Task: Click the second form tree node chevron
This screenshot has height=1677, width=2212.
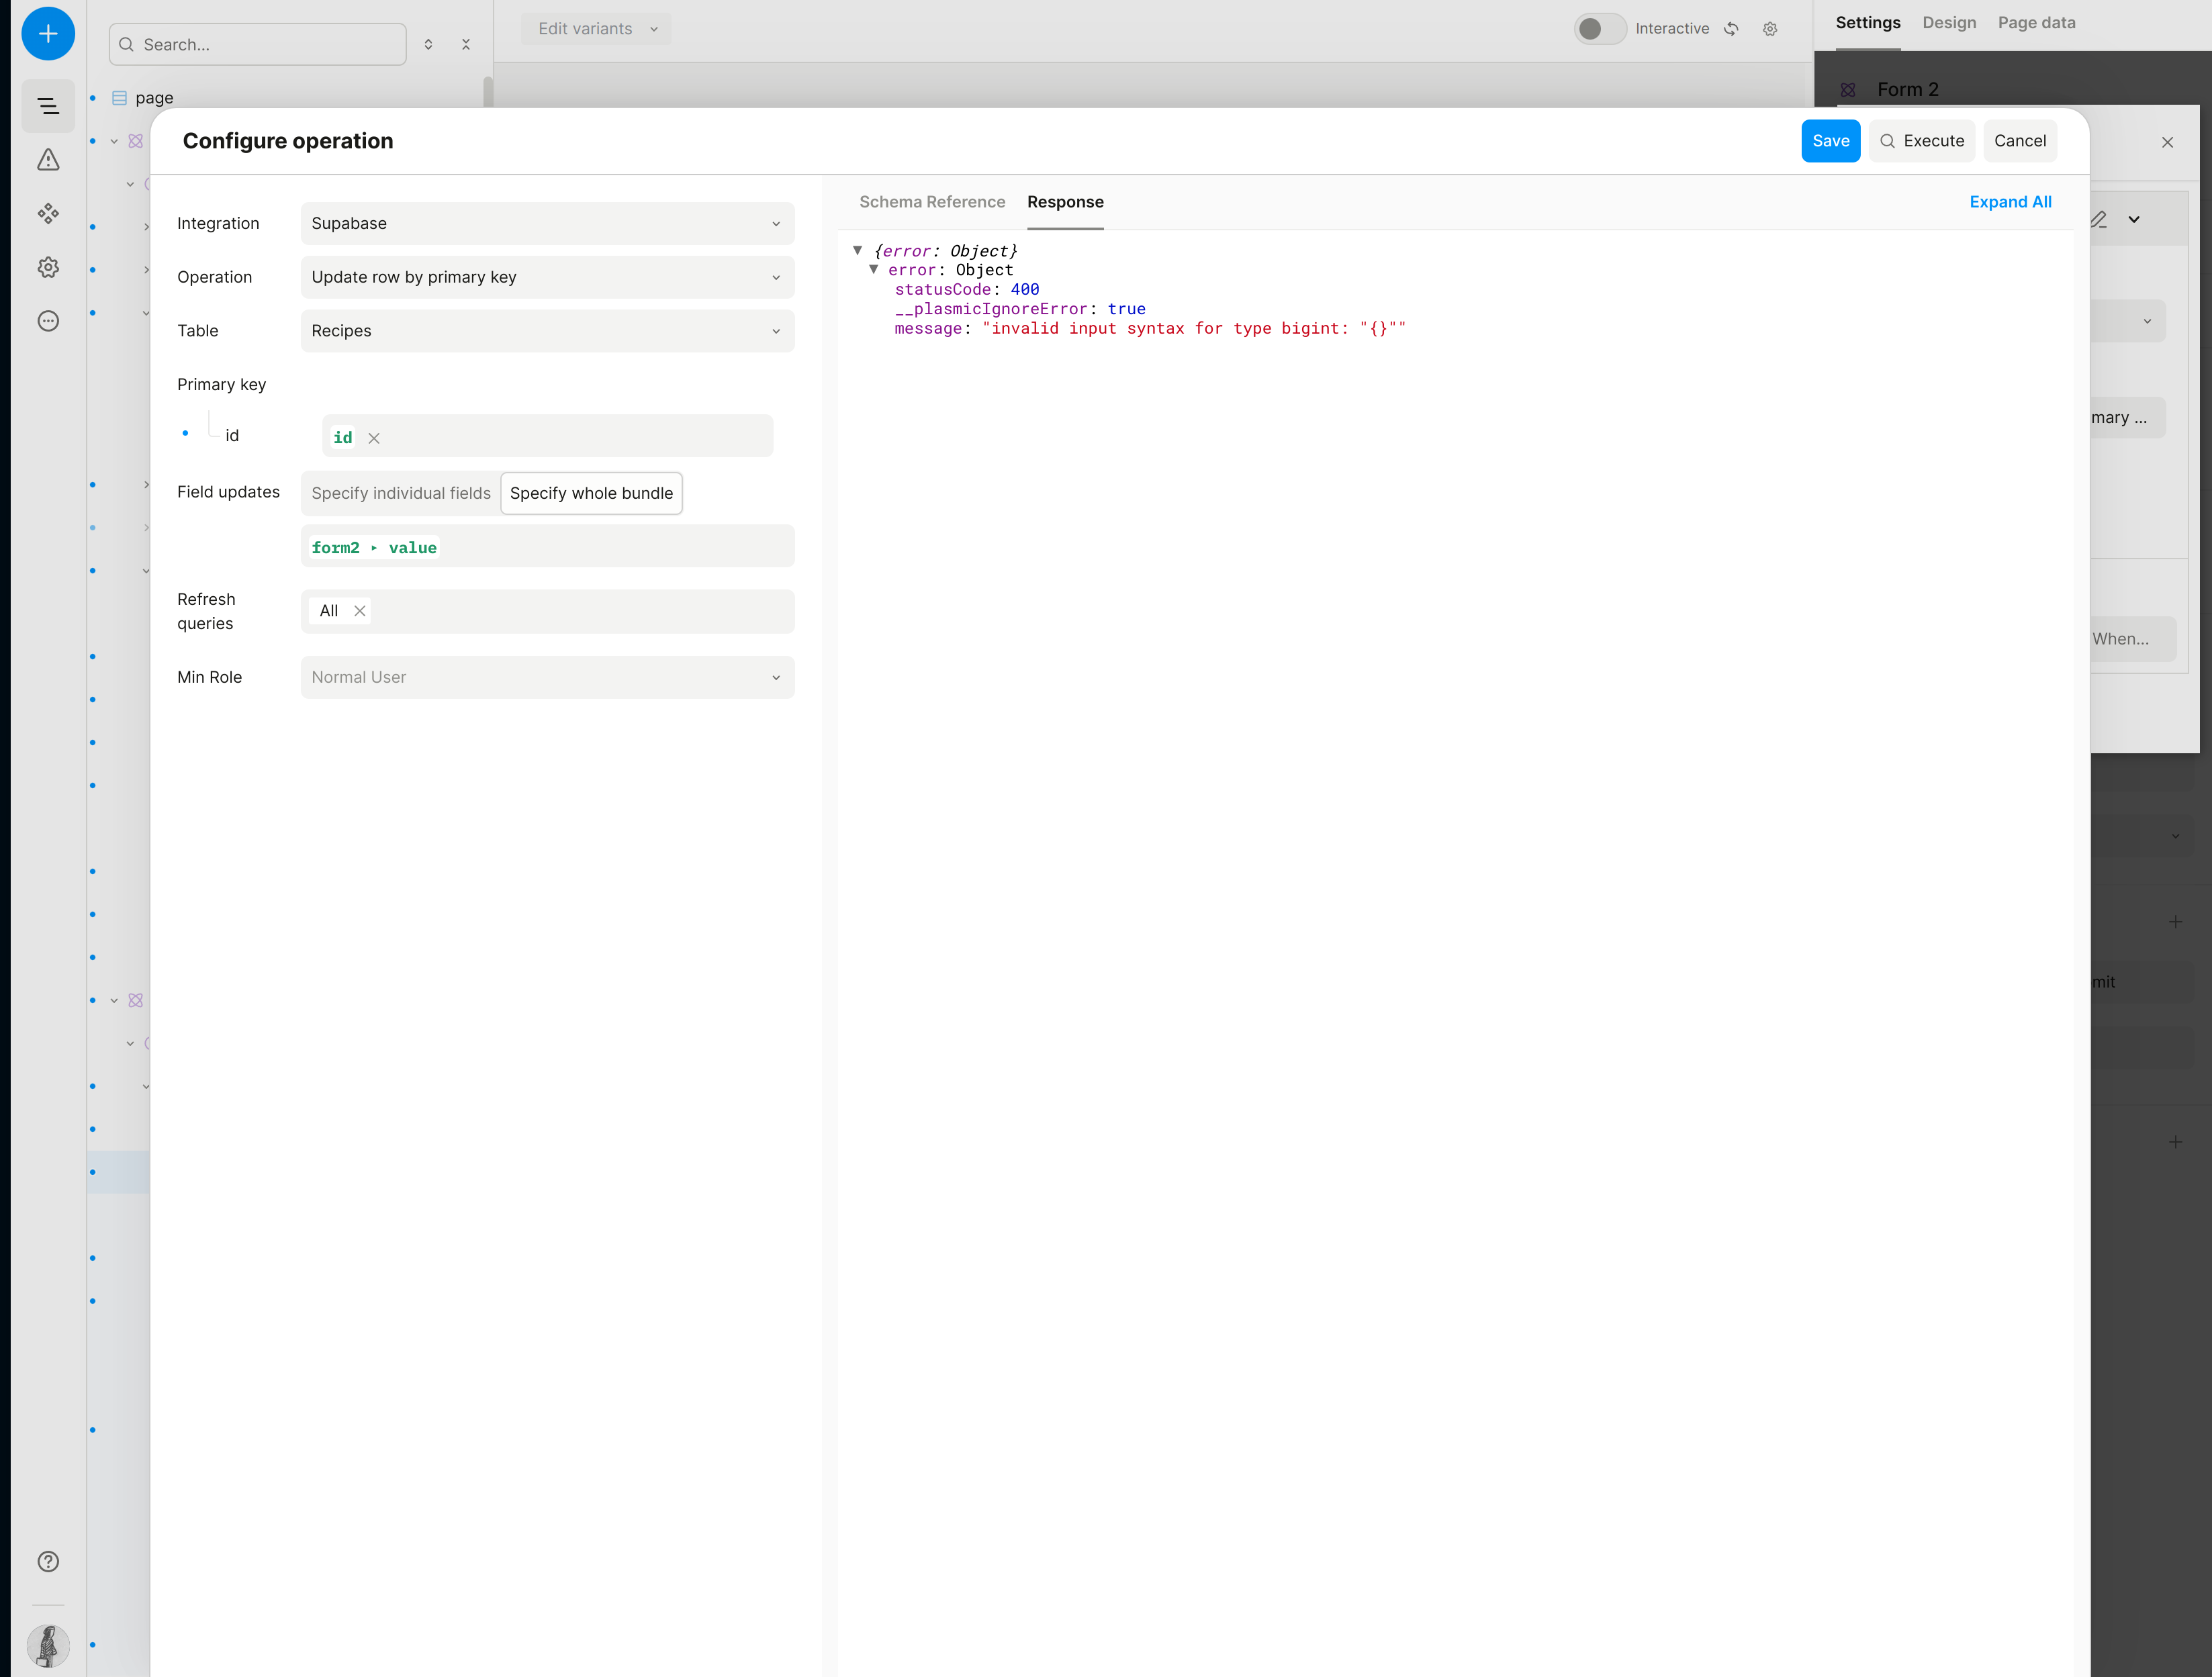Action: point(114,1001)
